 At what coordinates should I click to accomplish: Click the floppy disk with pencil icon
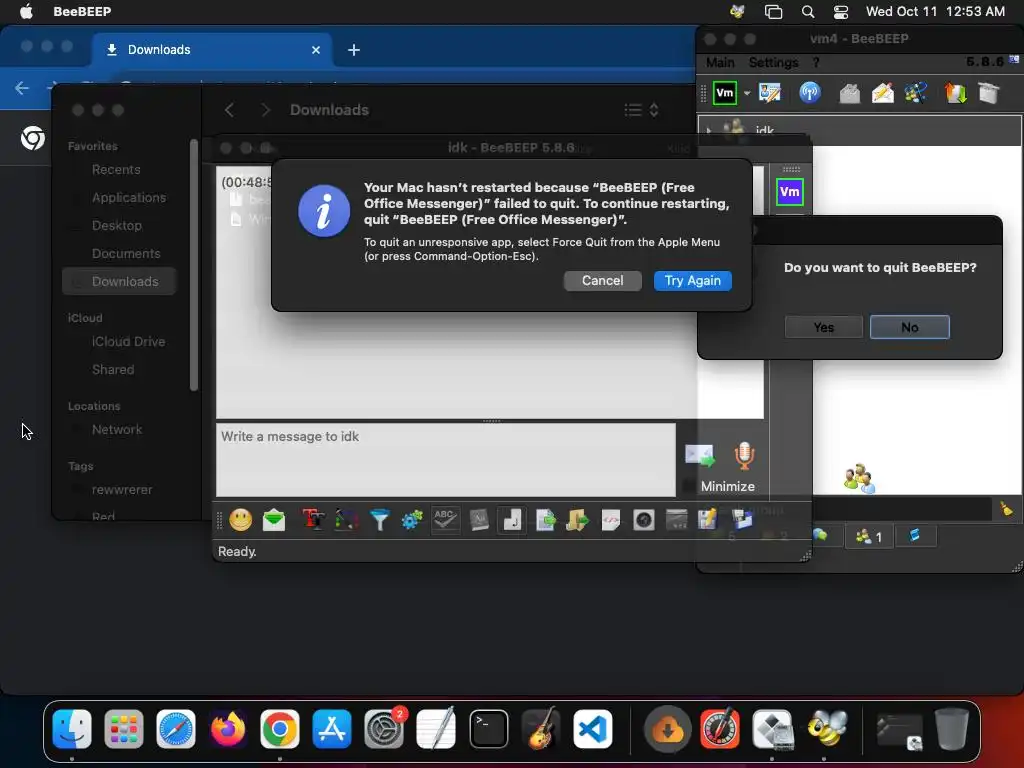pos(708,520)
